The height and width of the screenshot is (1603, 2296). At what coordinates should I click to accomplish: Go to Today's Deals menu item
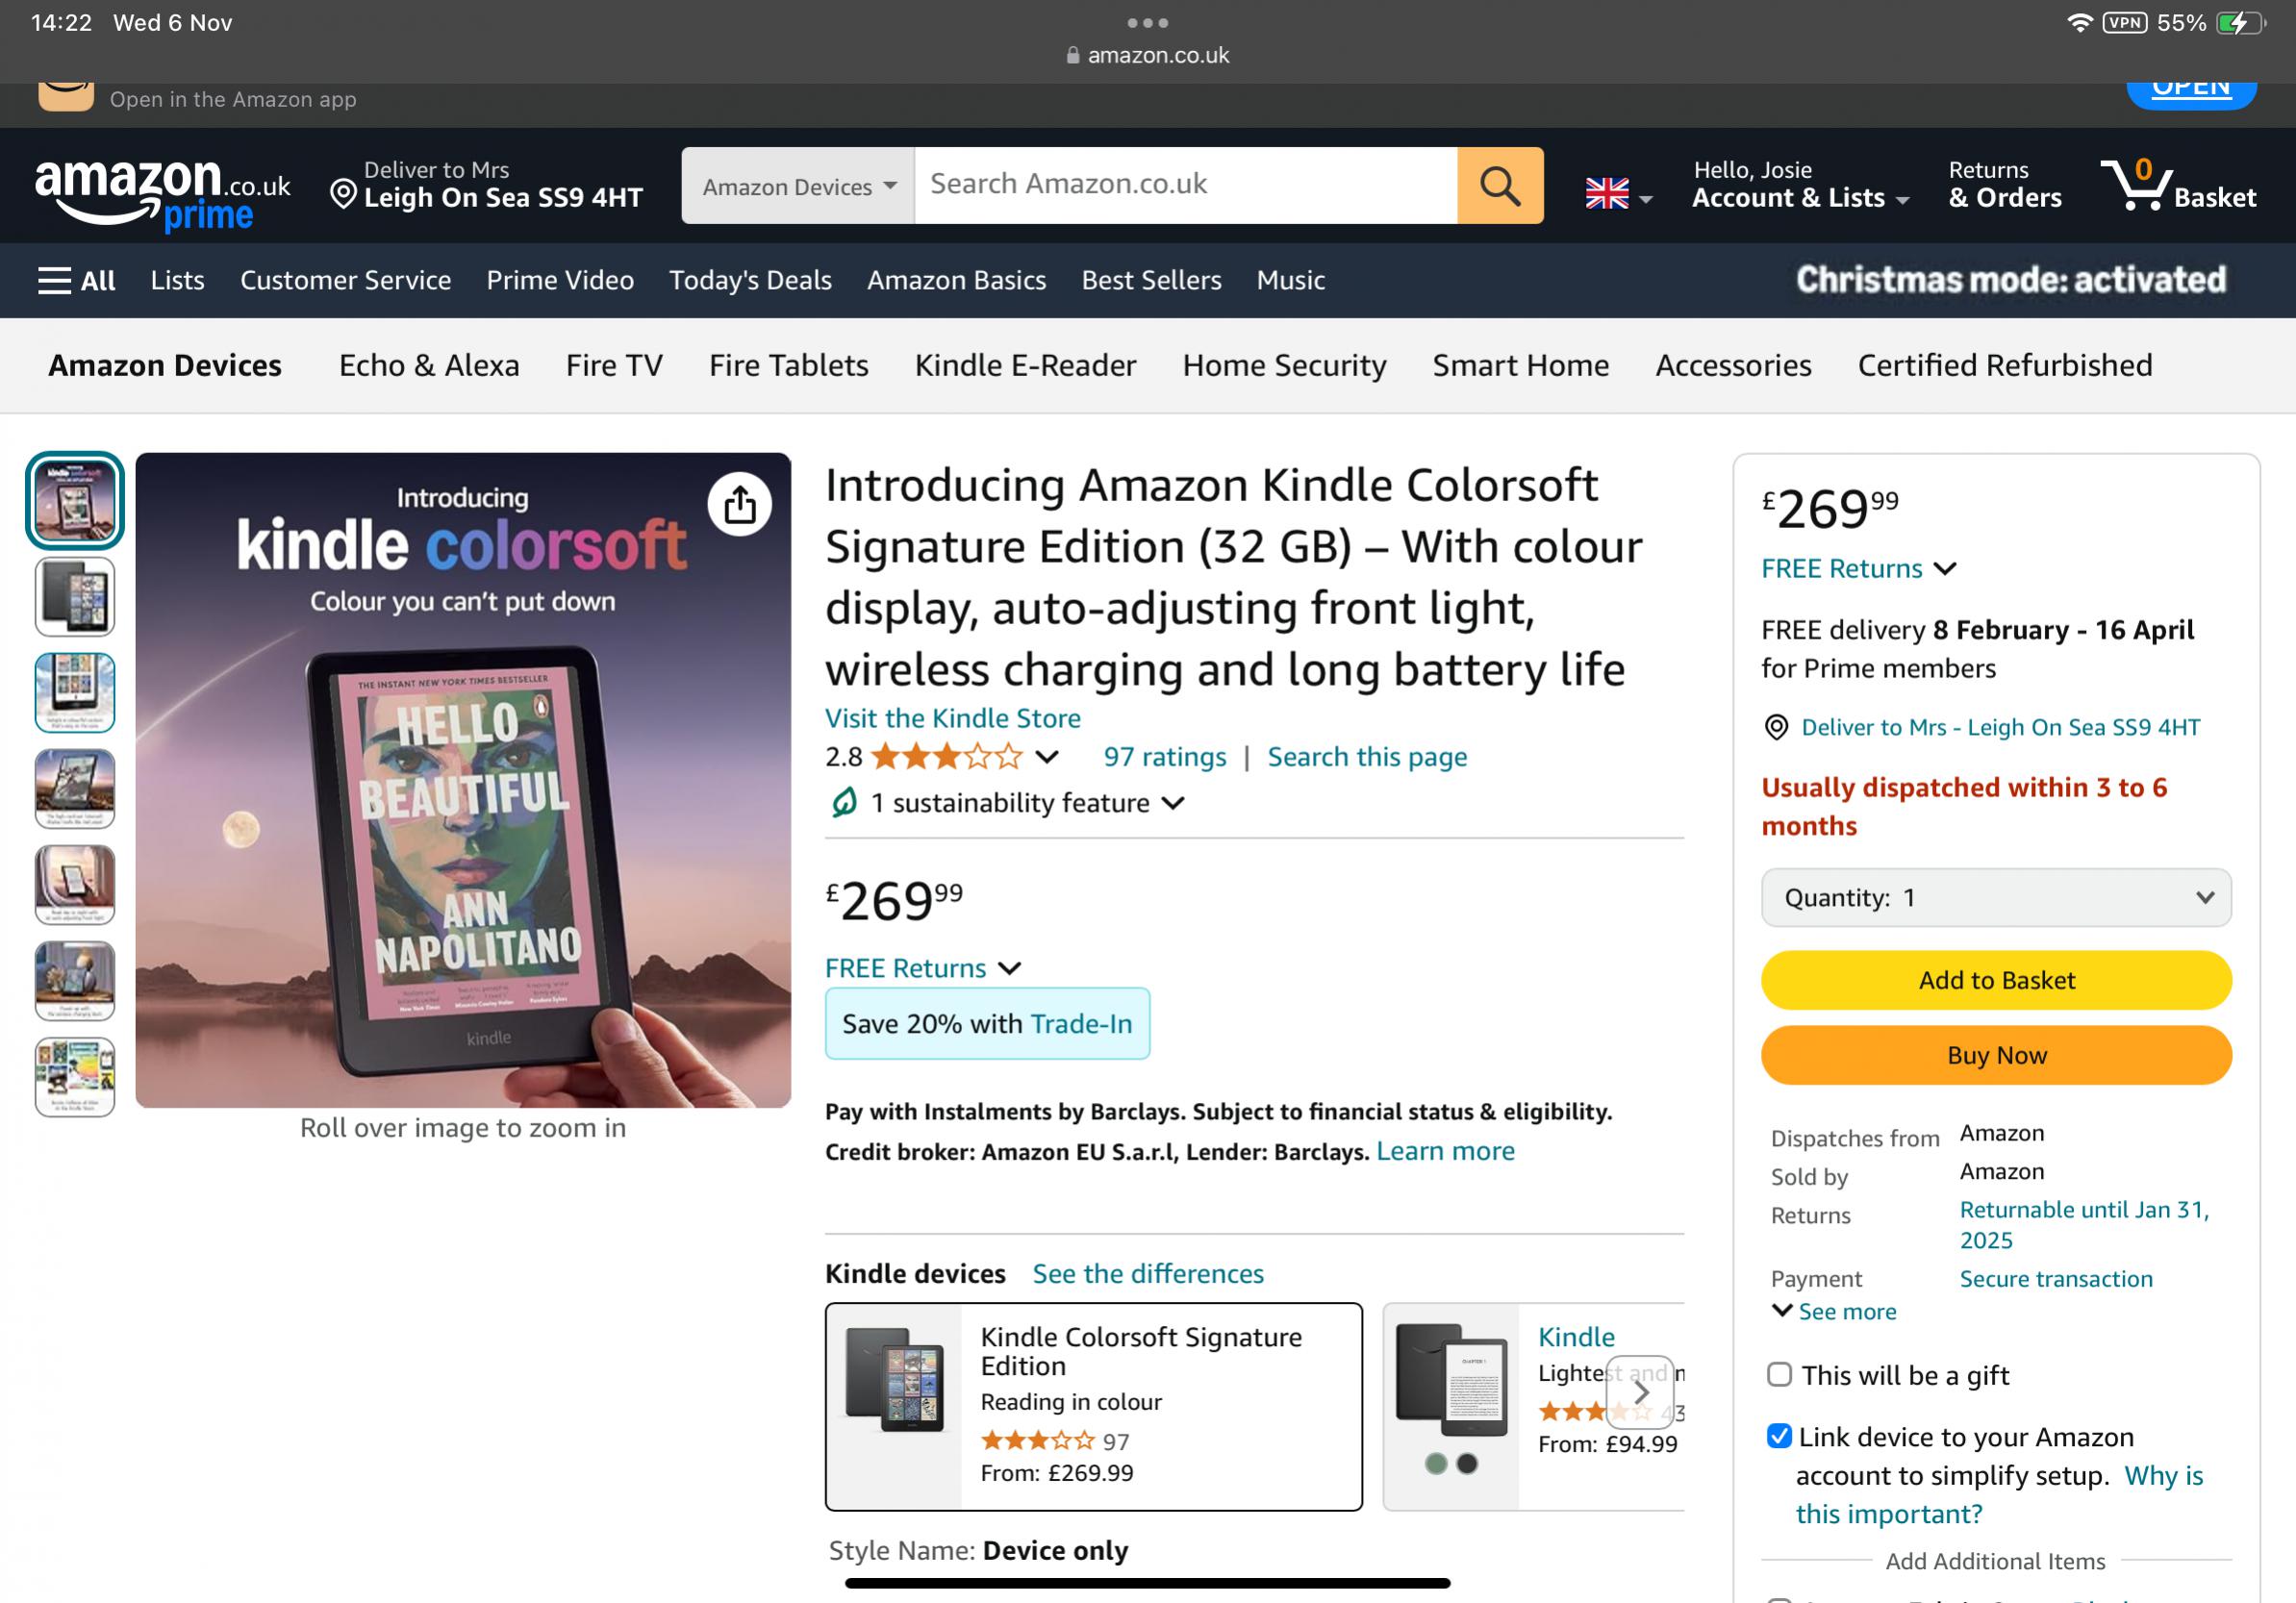[x=750, y=281]
